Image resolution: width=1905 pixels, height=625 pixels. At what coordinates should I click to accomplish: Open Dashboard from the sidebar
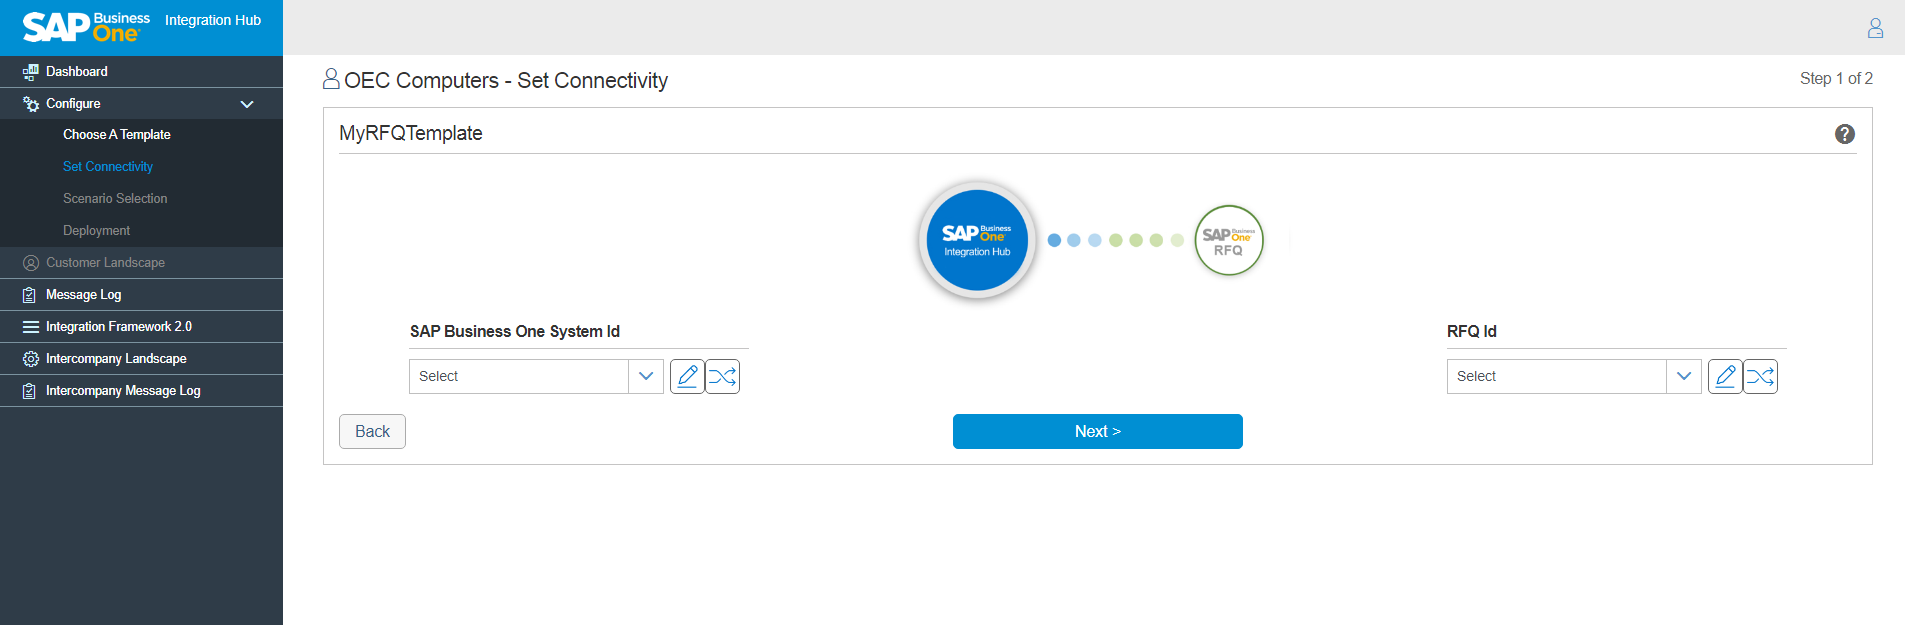(77, 72)
